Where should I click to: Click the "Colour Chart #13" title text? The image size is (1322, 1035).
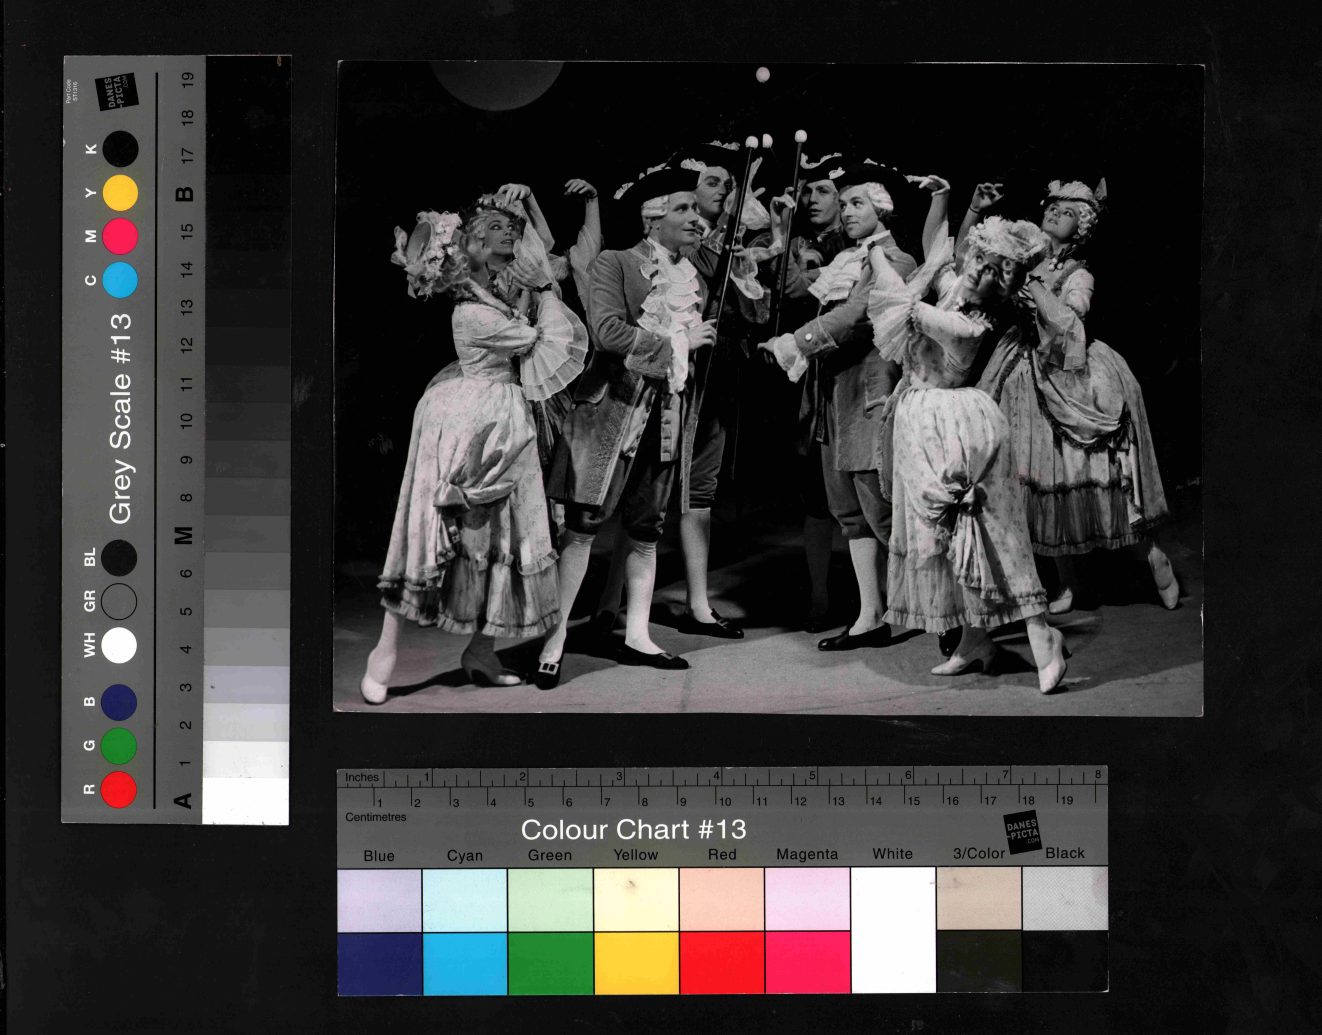(x=633, y=829)
